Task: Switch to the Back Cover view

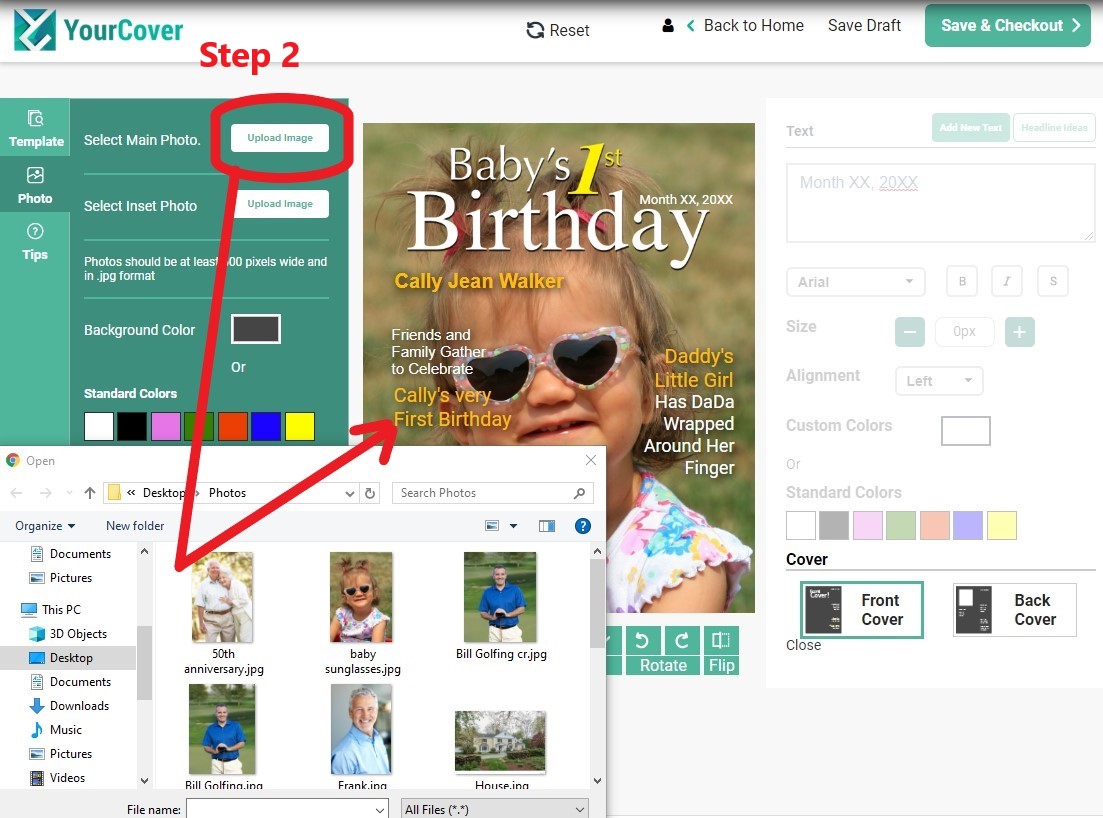Action: [x=1013, y=609]
